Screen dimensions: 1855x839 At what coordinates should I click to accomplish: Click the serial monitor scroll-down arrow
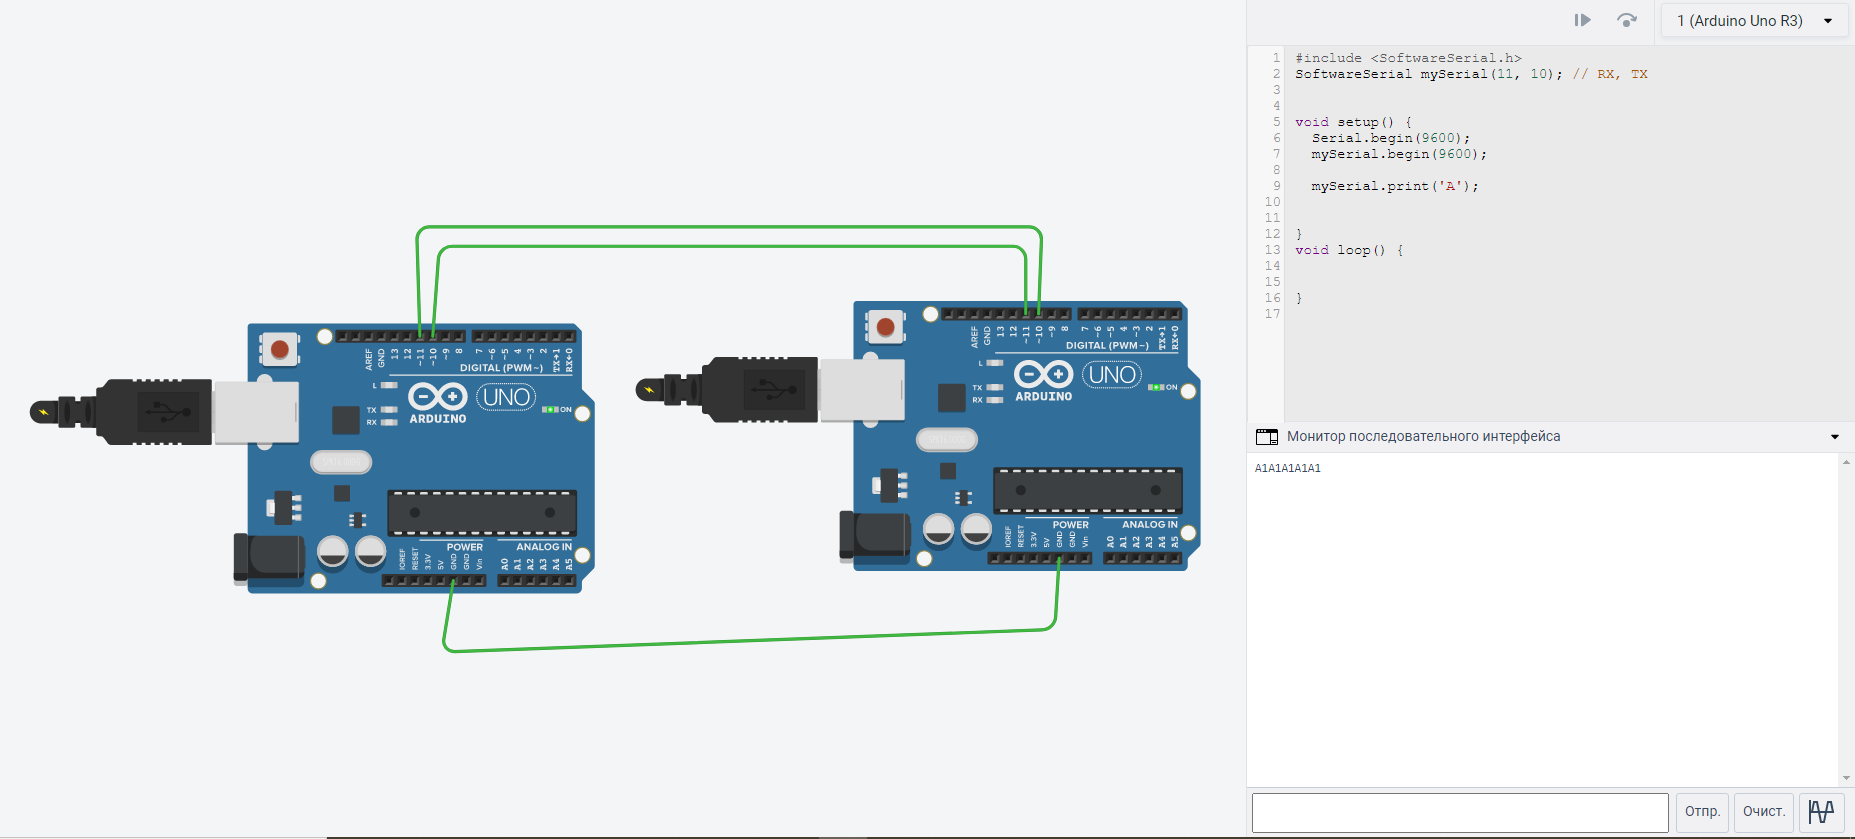pyautogui.click(x=1846, y=778)
